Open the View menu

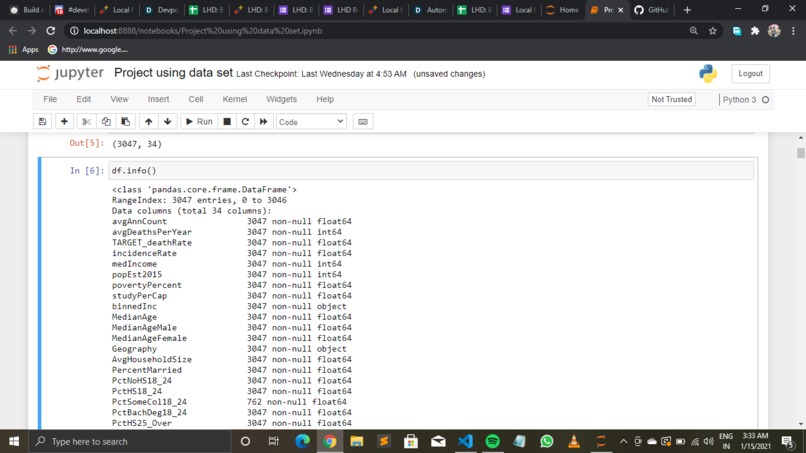coord(119,99)
